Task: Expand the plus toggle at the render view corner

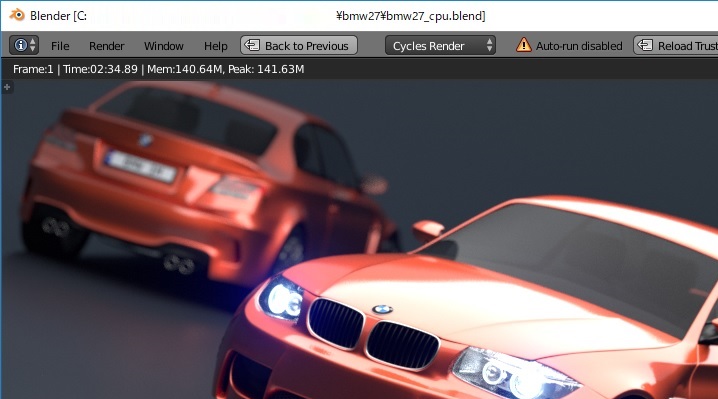Action: coord(7,87)
